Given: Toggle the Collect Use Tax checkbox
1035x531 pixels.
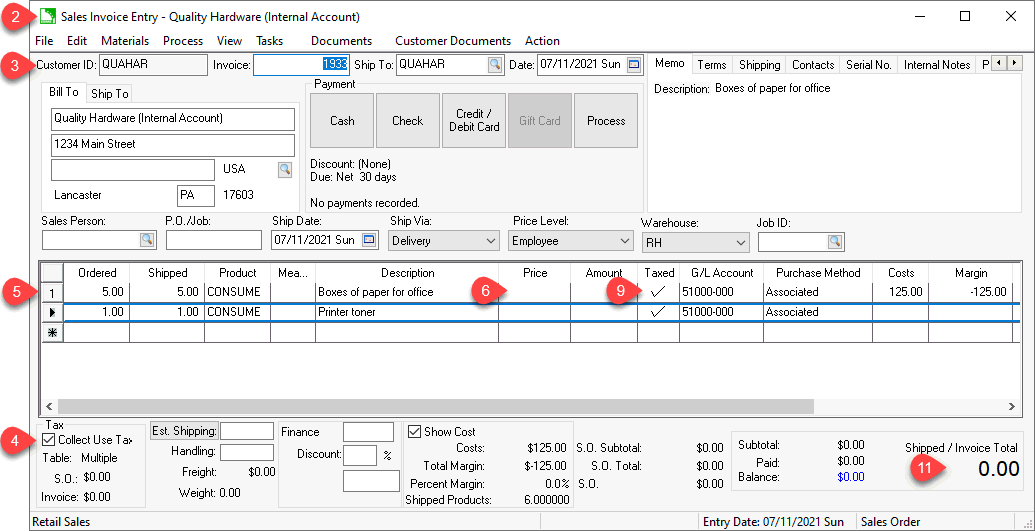Looking at the screenshot, I should [x=49, y=440].
